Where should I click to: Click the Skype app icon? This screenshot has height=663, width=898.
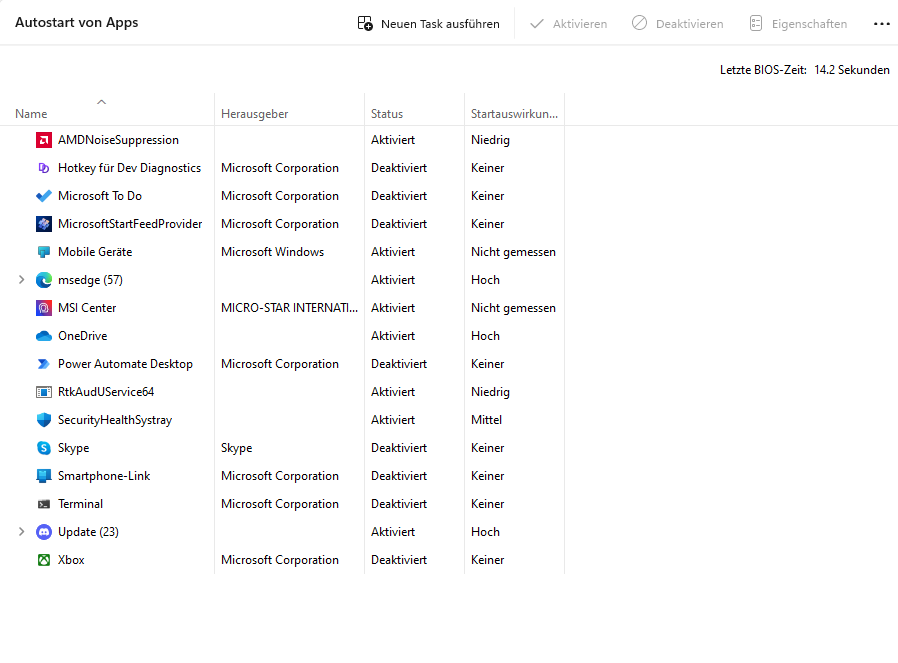pyautogui.click(x=42, y=448)
